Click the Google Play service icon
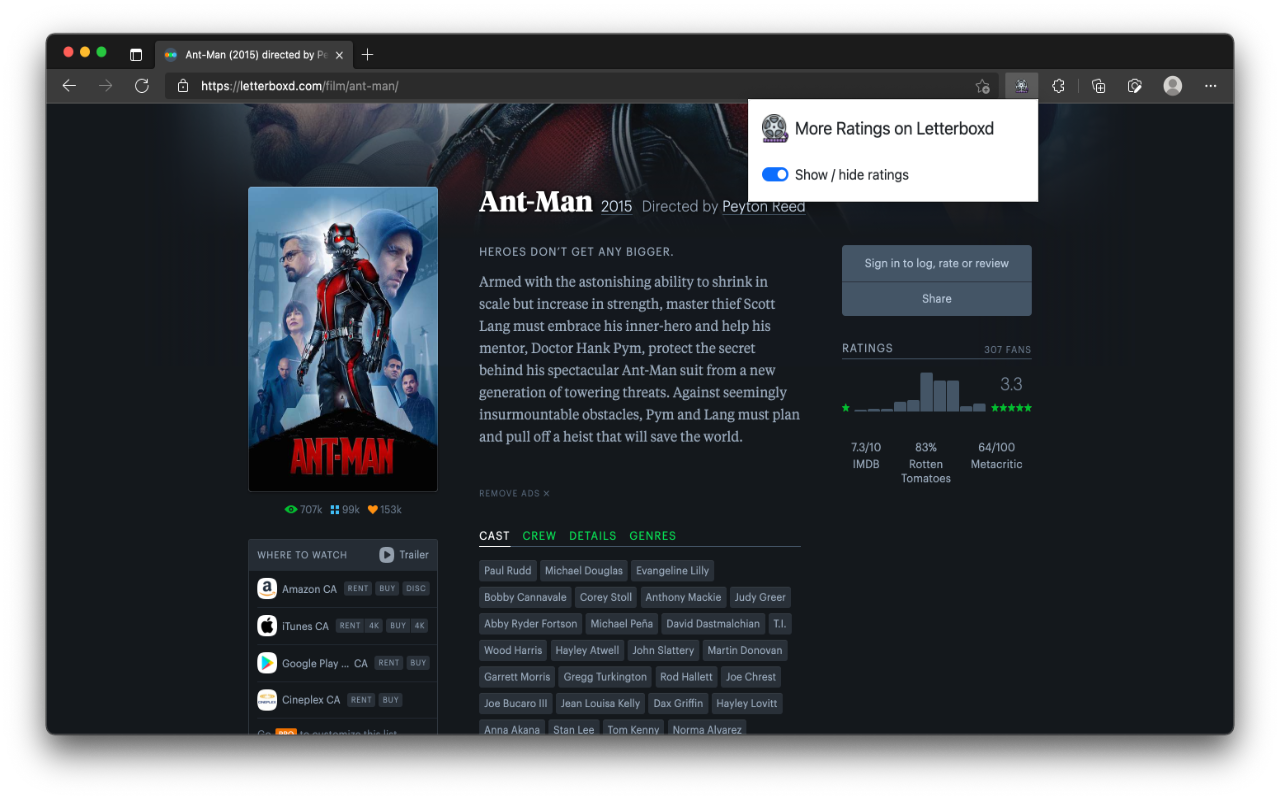 click(x=267, y=663)
